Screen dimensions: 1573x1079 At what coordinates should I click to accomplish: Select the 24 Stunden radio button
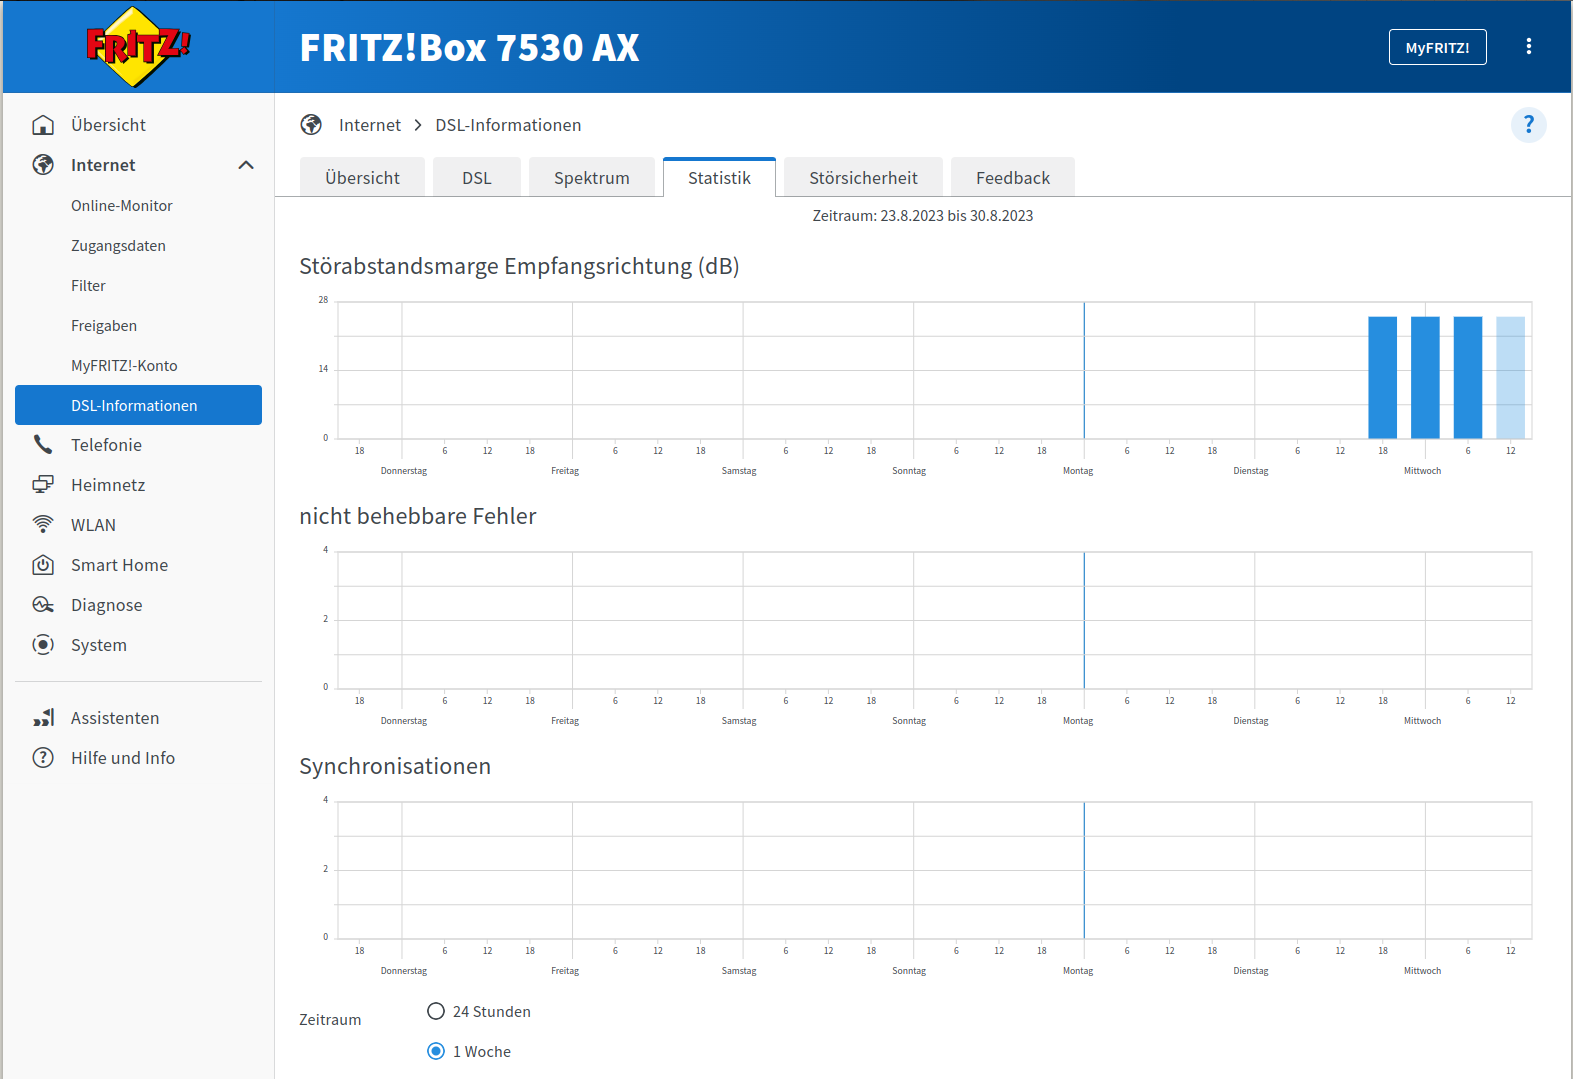(436, 1011)
